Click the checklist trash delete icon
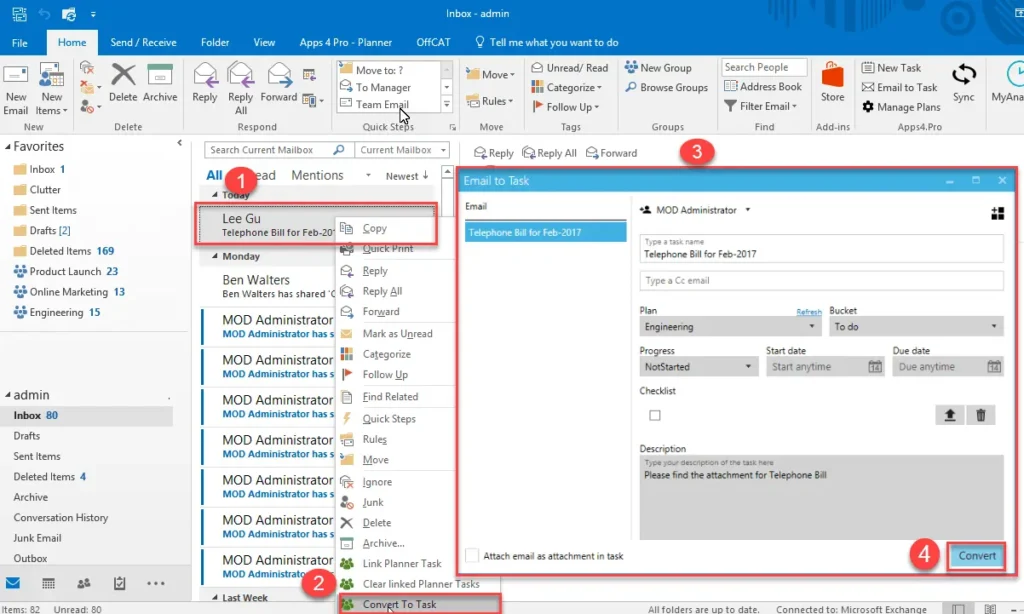 point(981,415)
